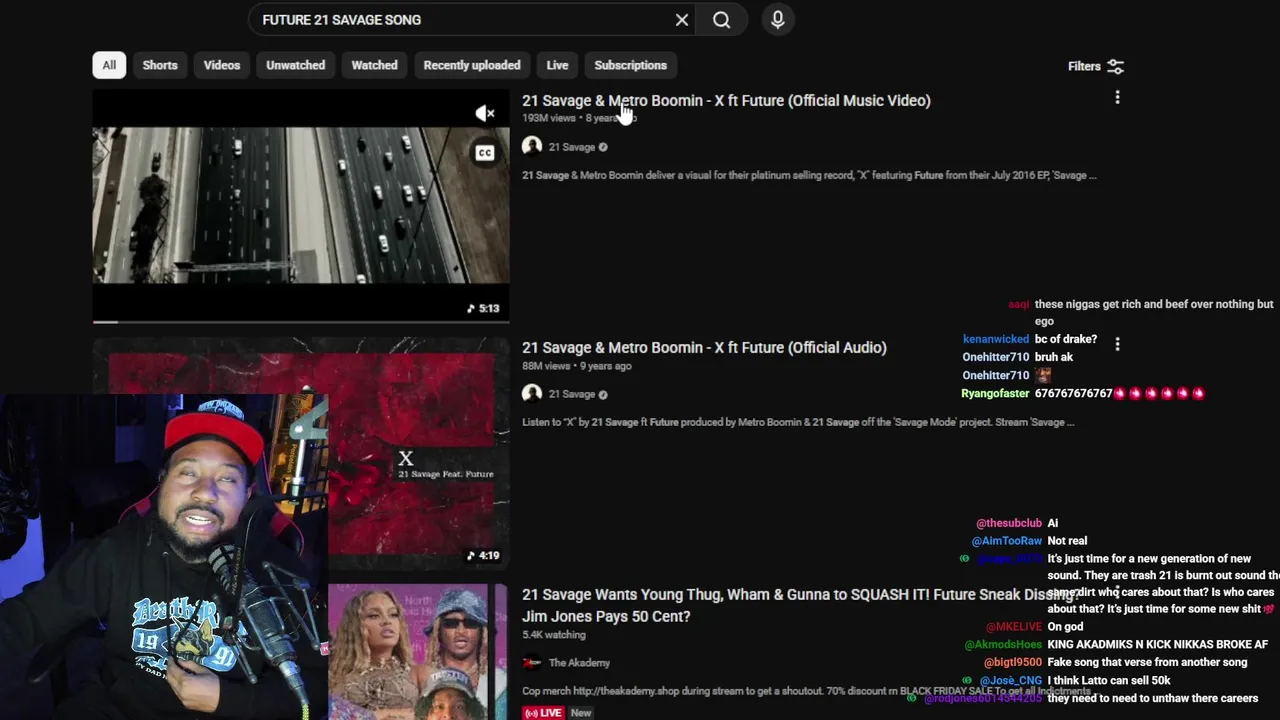The height and width of the screenshot is (720, 1280).
Task: Open 21 Savage channel name under Official Audio
Action: pos(571,394)
